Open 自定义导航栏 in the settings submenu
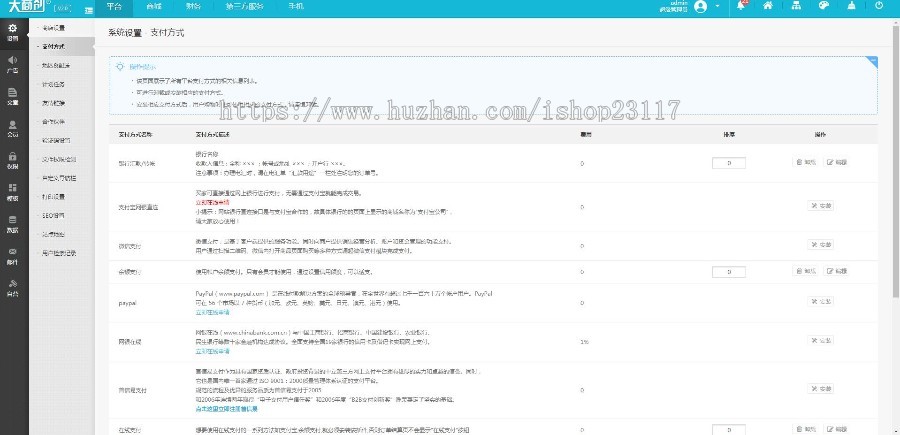Screen dimensions: 900x435 (x=59, y=178)
